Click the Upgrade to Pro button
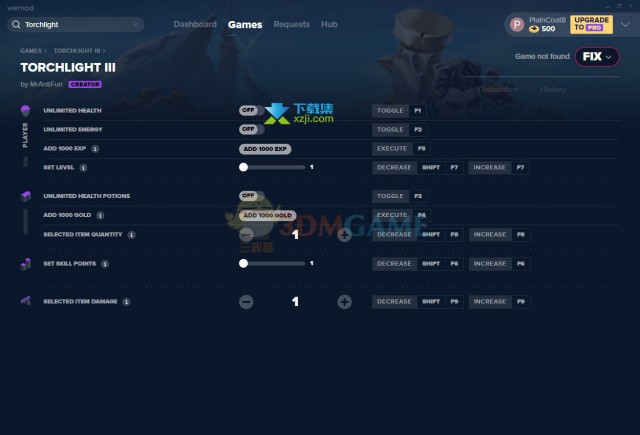The width and height of the screenshot is (640, 435). [591, 24]
